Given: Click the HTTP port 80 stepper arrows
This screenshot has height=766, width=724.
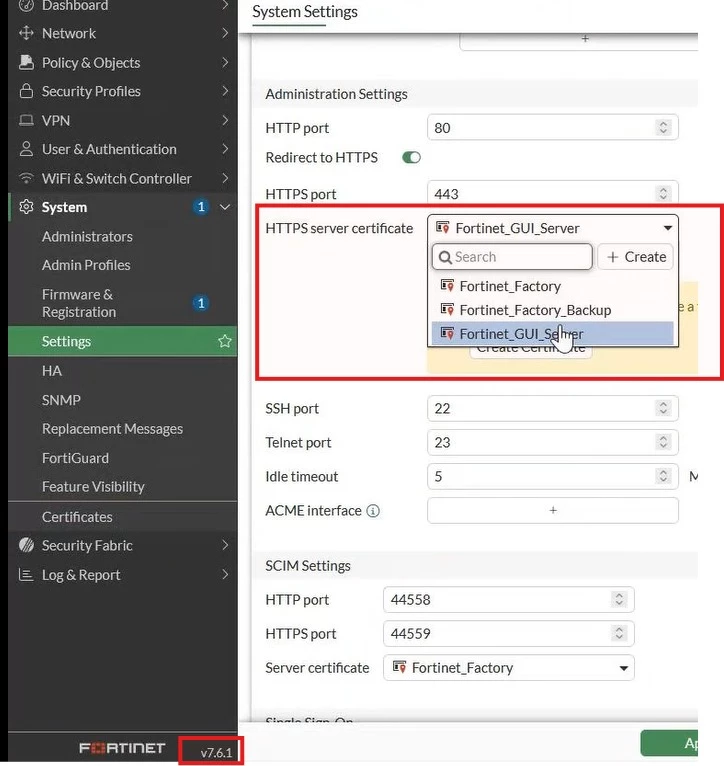Looking at the screenshot, I should coord(663,128).
